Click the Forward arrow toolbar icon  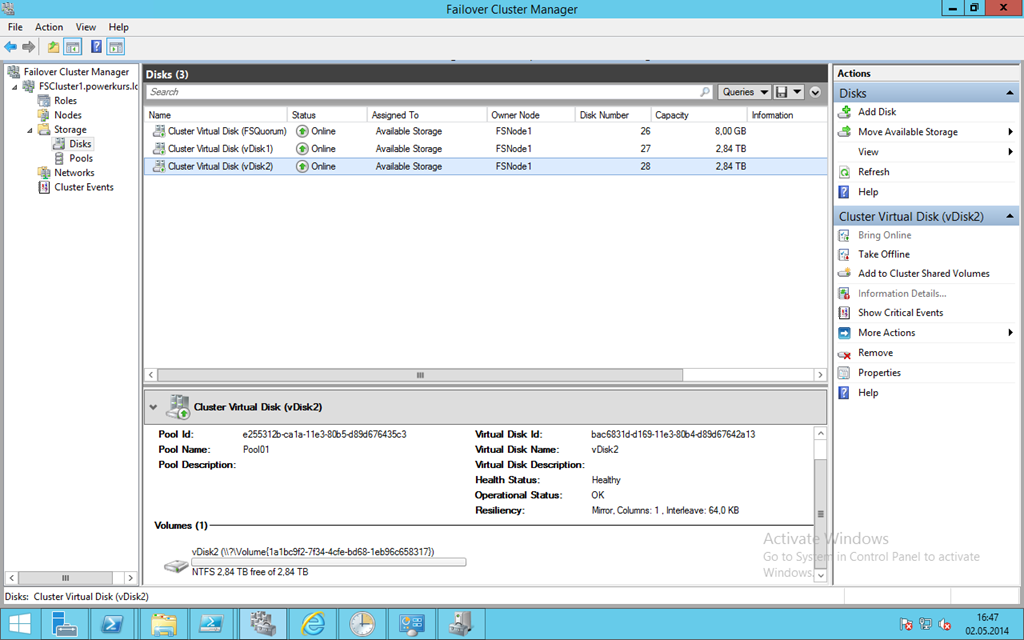(28, 47)
